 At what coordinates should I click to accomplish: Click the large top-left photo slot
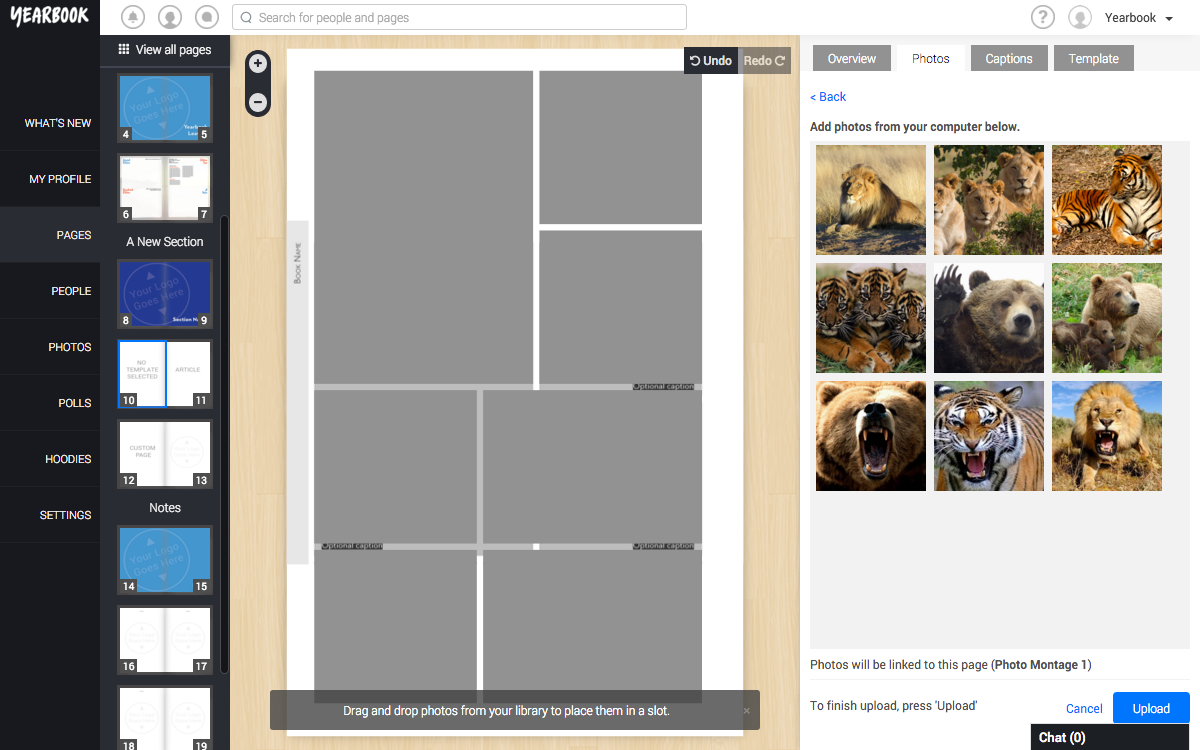click(423, 227)
